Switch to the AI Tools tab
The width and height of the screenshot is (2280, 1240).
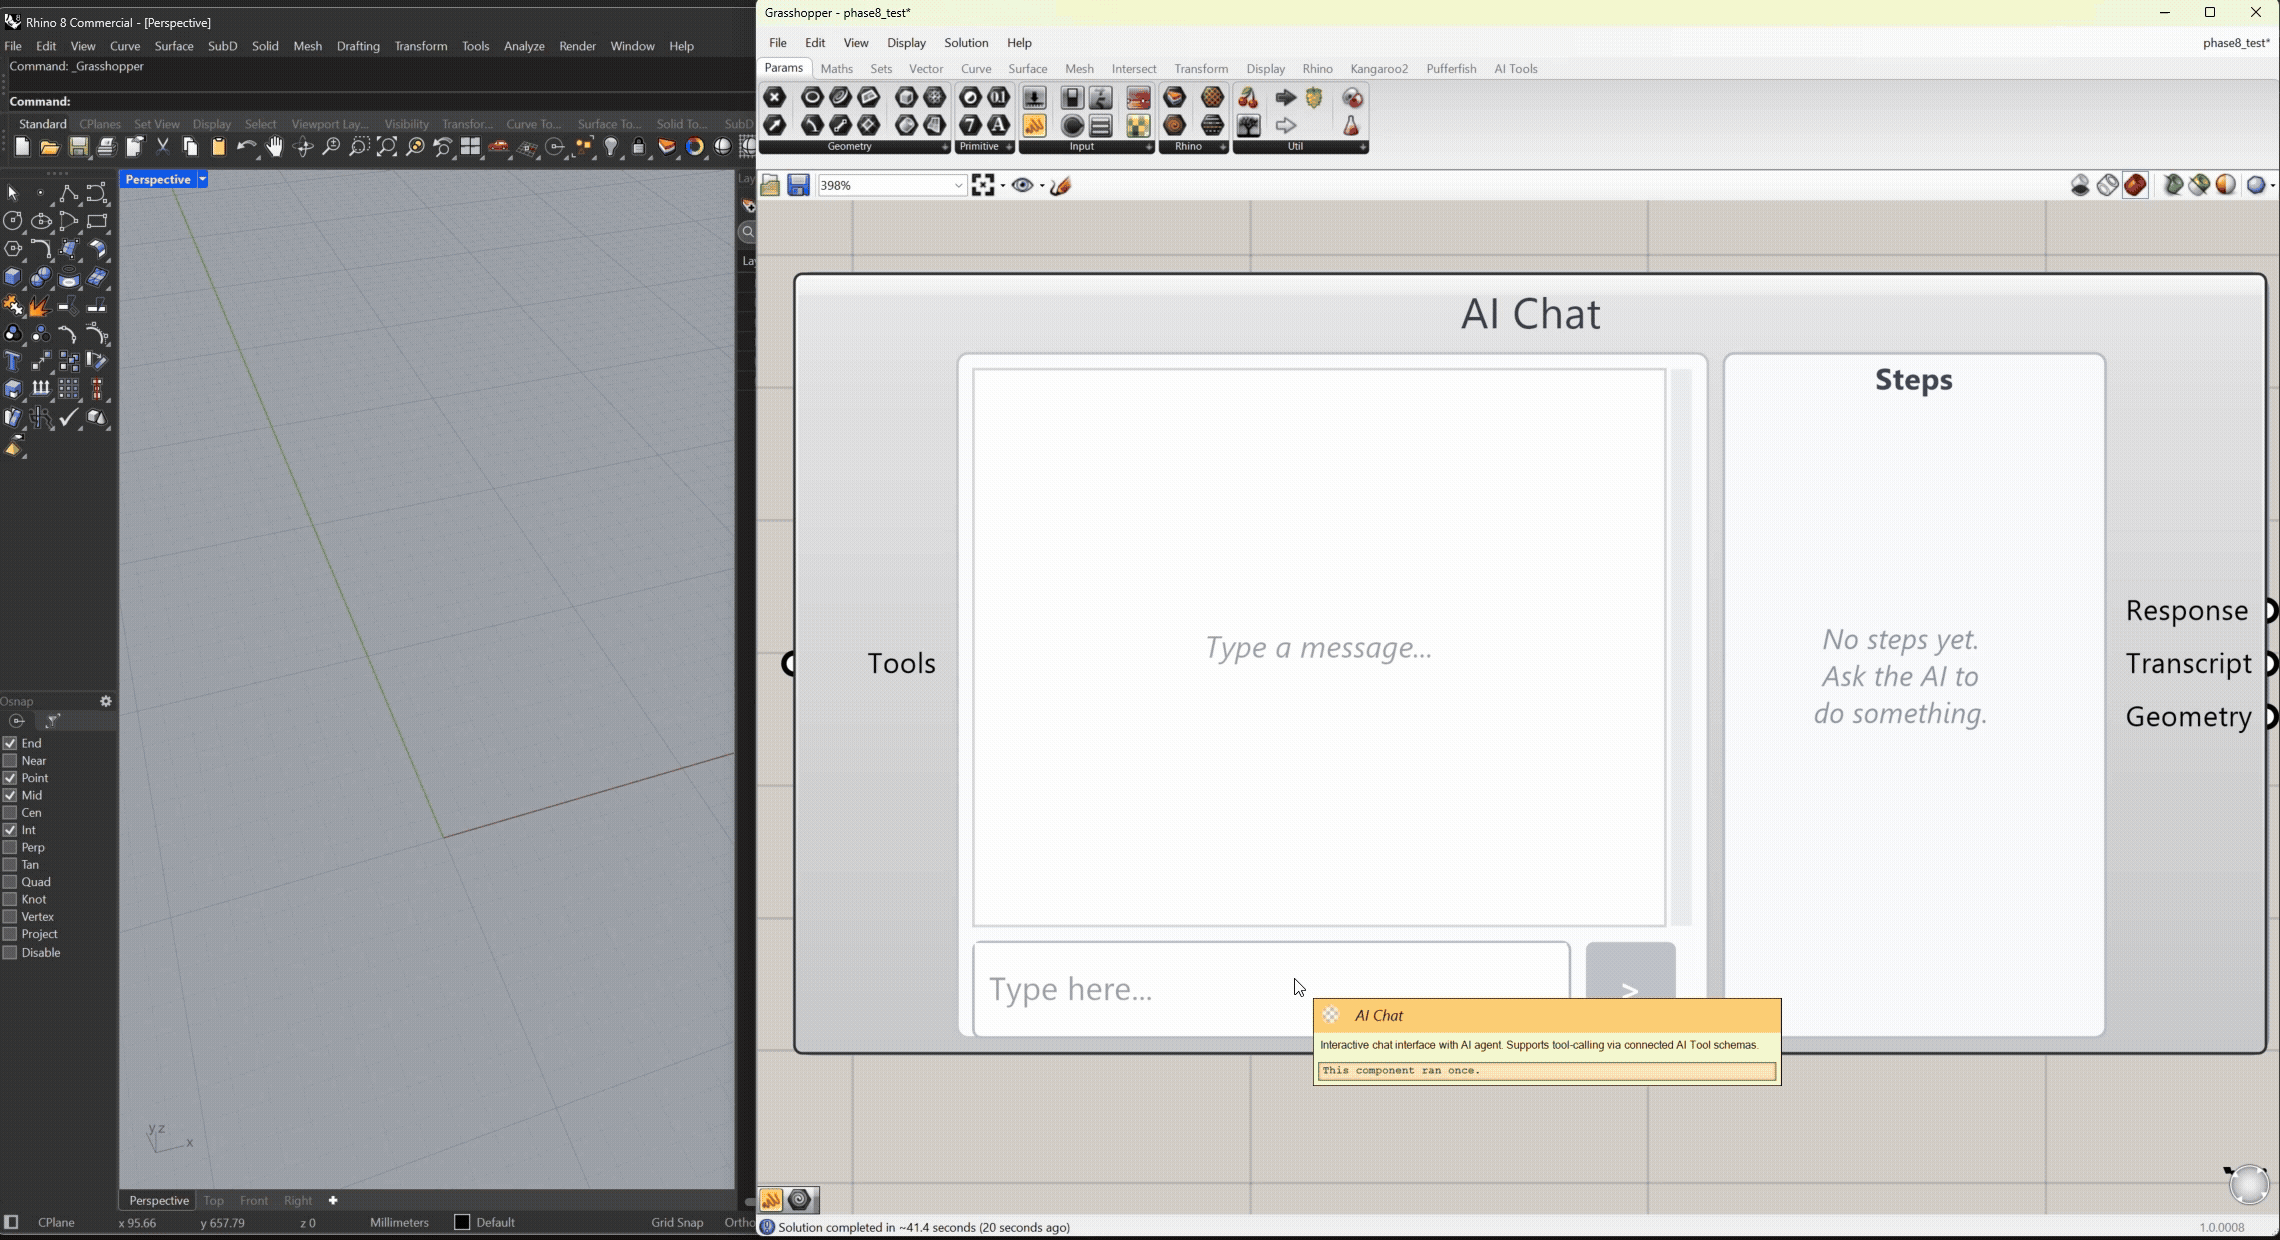(x=1516, y=69)
